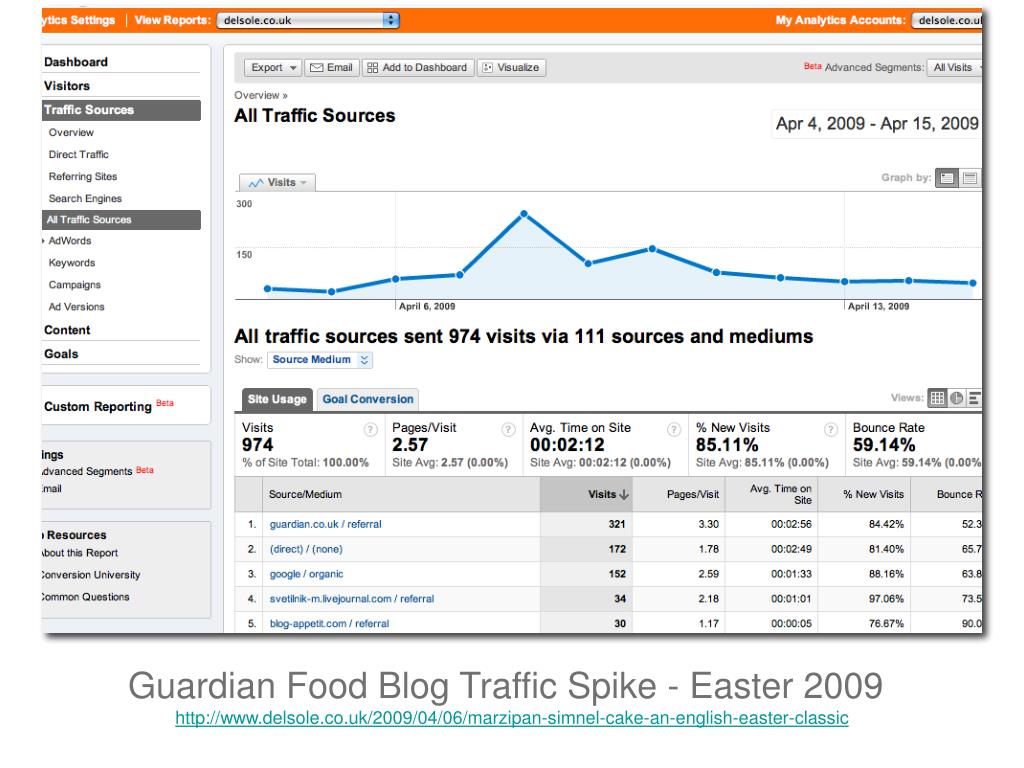Open Direct Traffic report

tap(78, 155)
